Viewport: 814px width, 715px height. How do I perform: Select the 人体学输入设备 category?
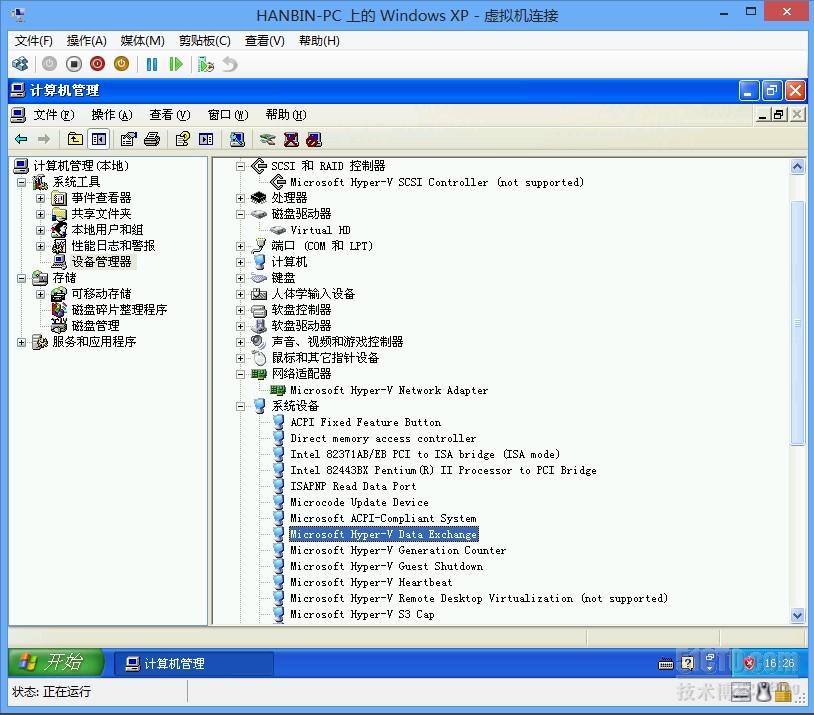[x=313, y=294]
